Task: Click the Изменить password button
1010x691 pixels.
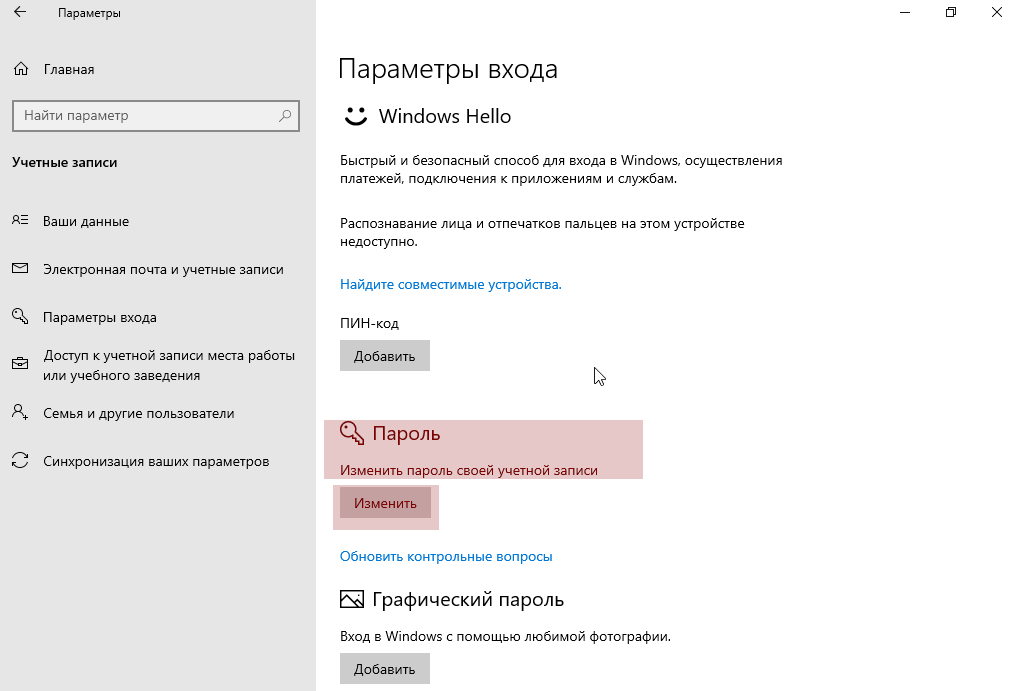Action: coord(385,503)
